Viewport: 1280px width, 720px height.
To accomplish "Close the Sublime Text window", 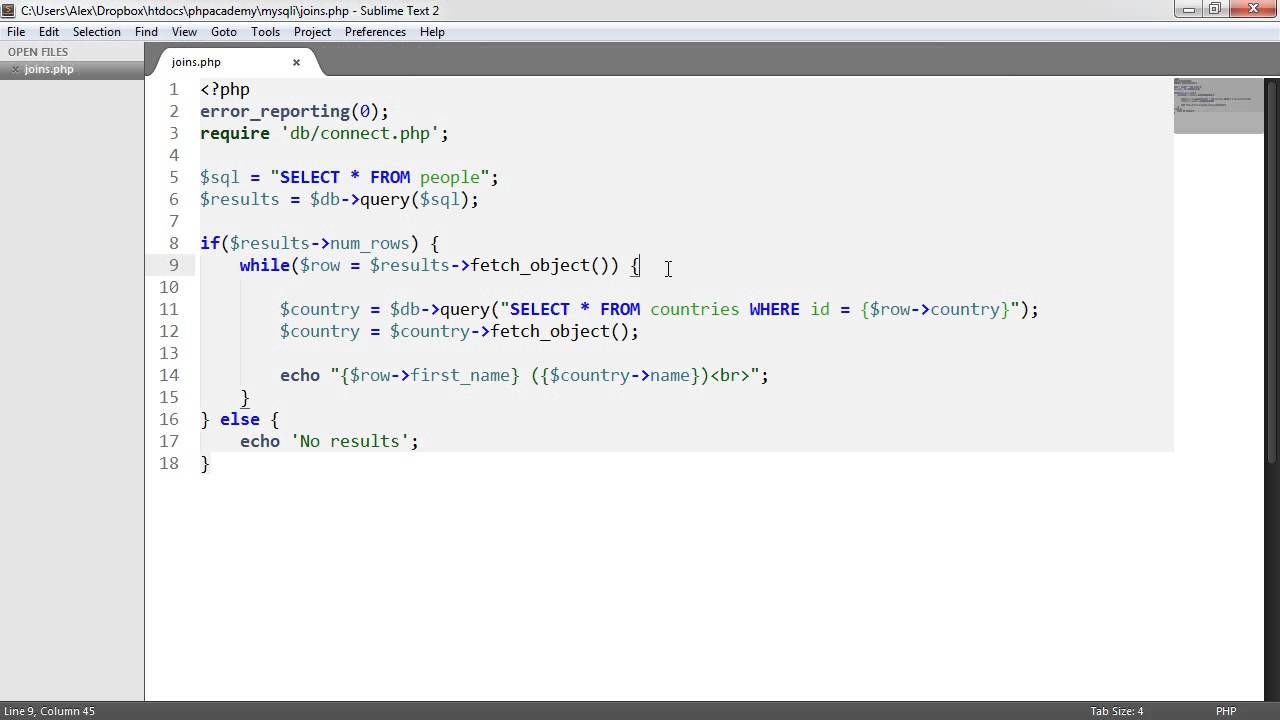I will coord(1252,9).
